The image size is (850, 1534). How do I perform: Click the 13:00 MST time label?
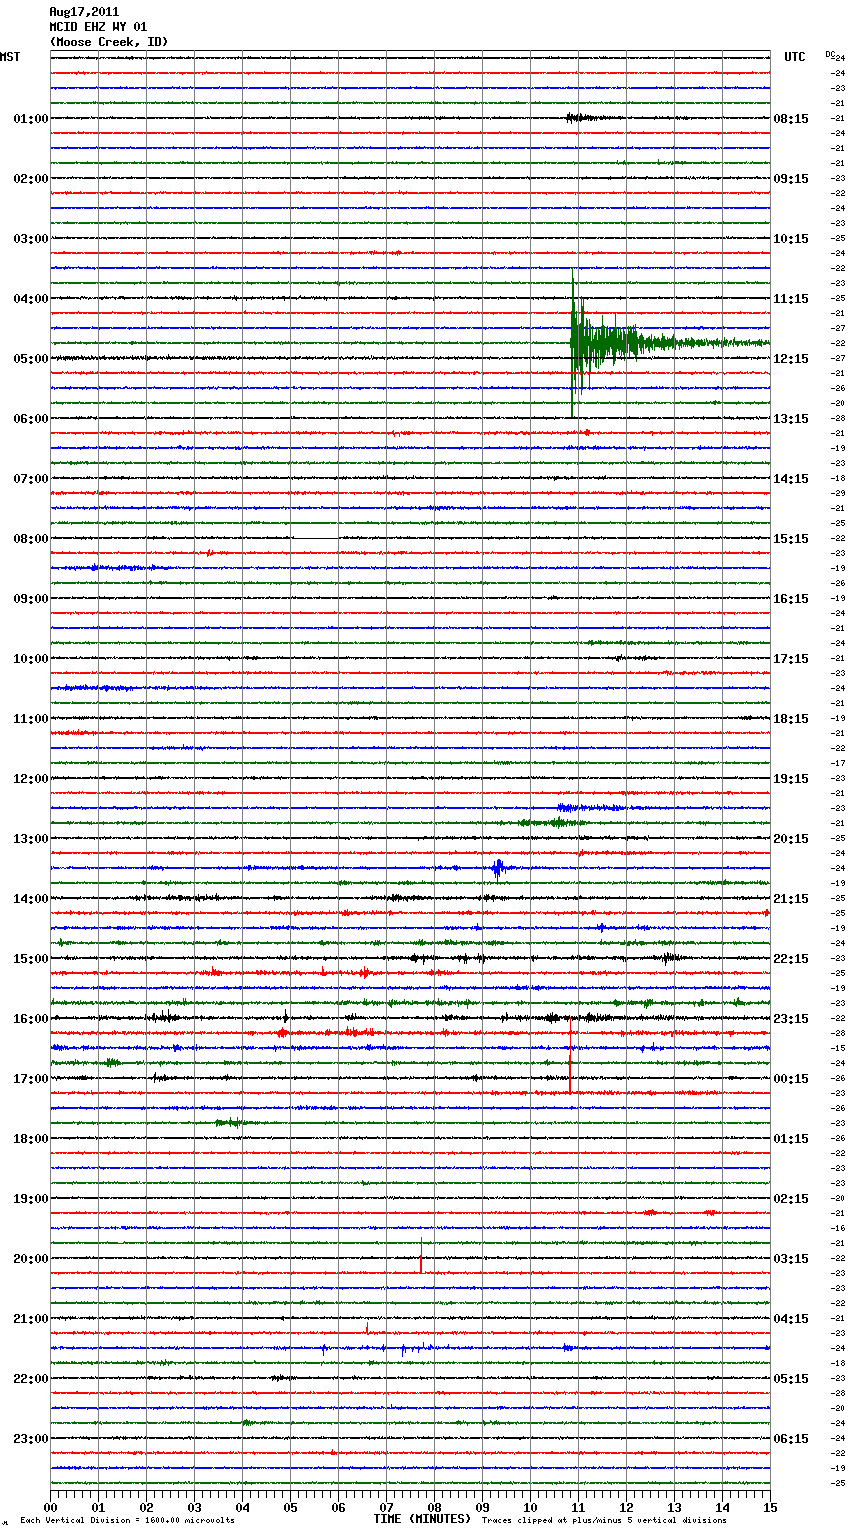[x=31, y=839]
